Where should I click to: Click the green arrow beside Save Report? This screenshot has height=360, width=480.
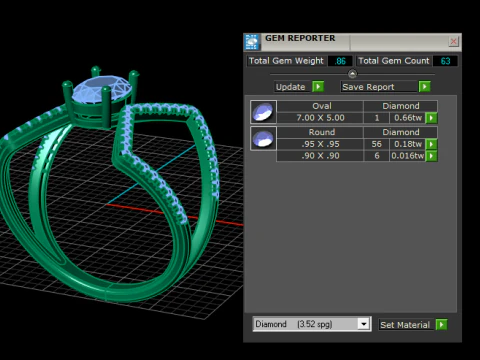[424, 87]
